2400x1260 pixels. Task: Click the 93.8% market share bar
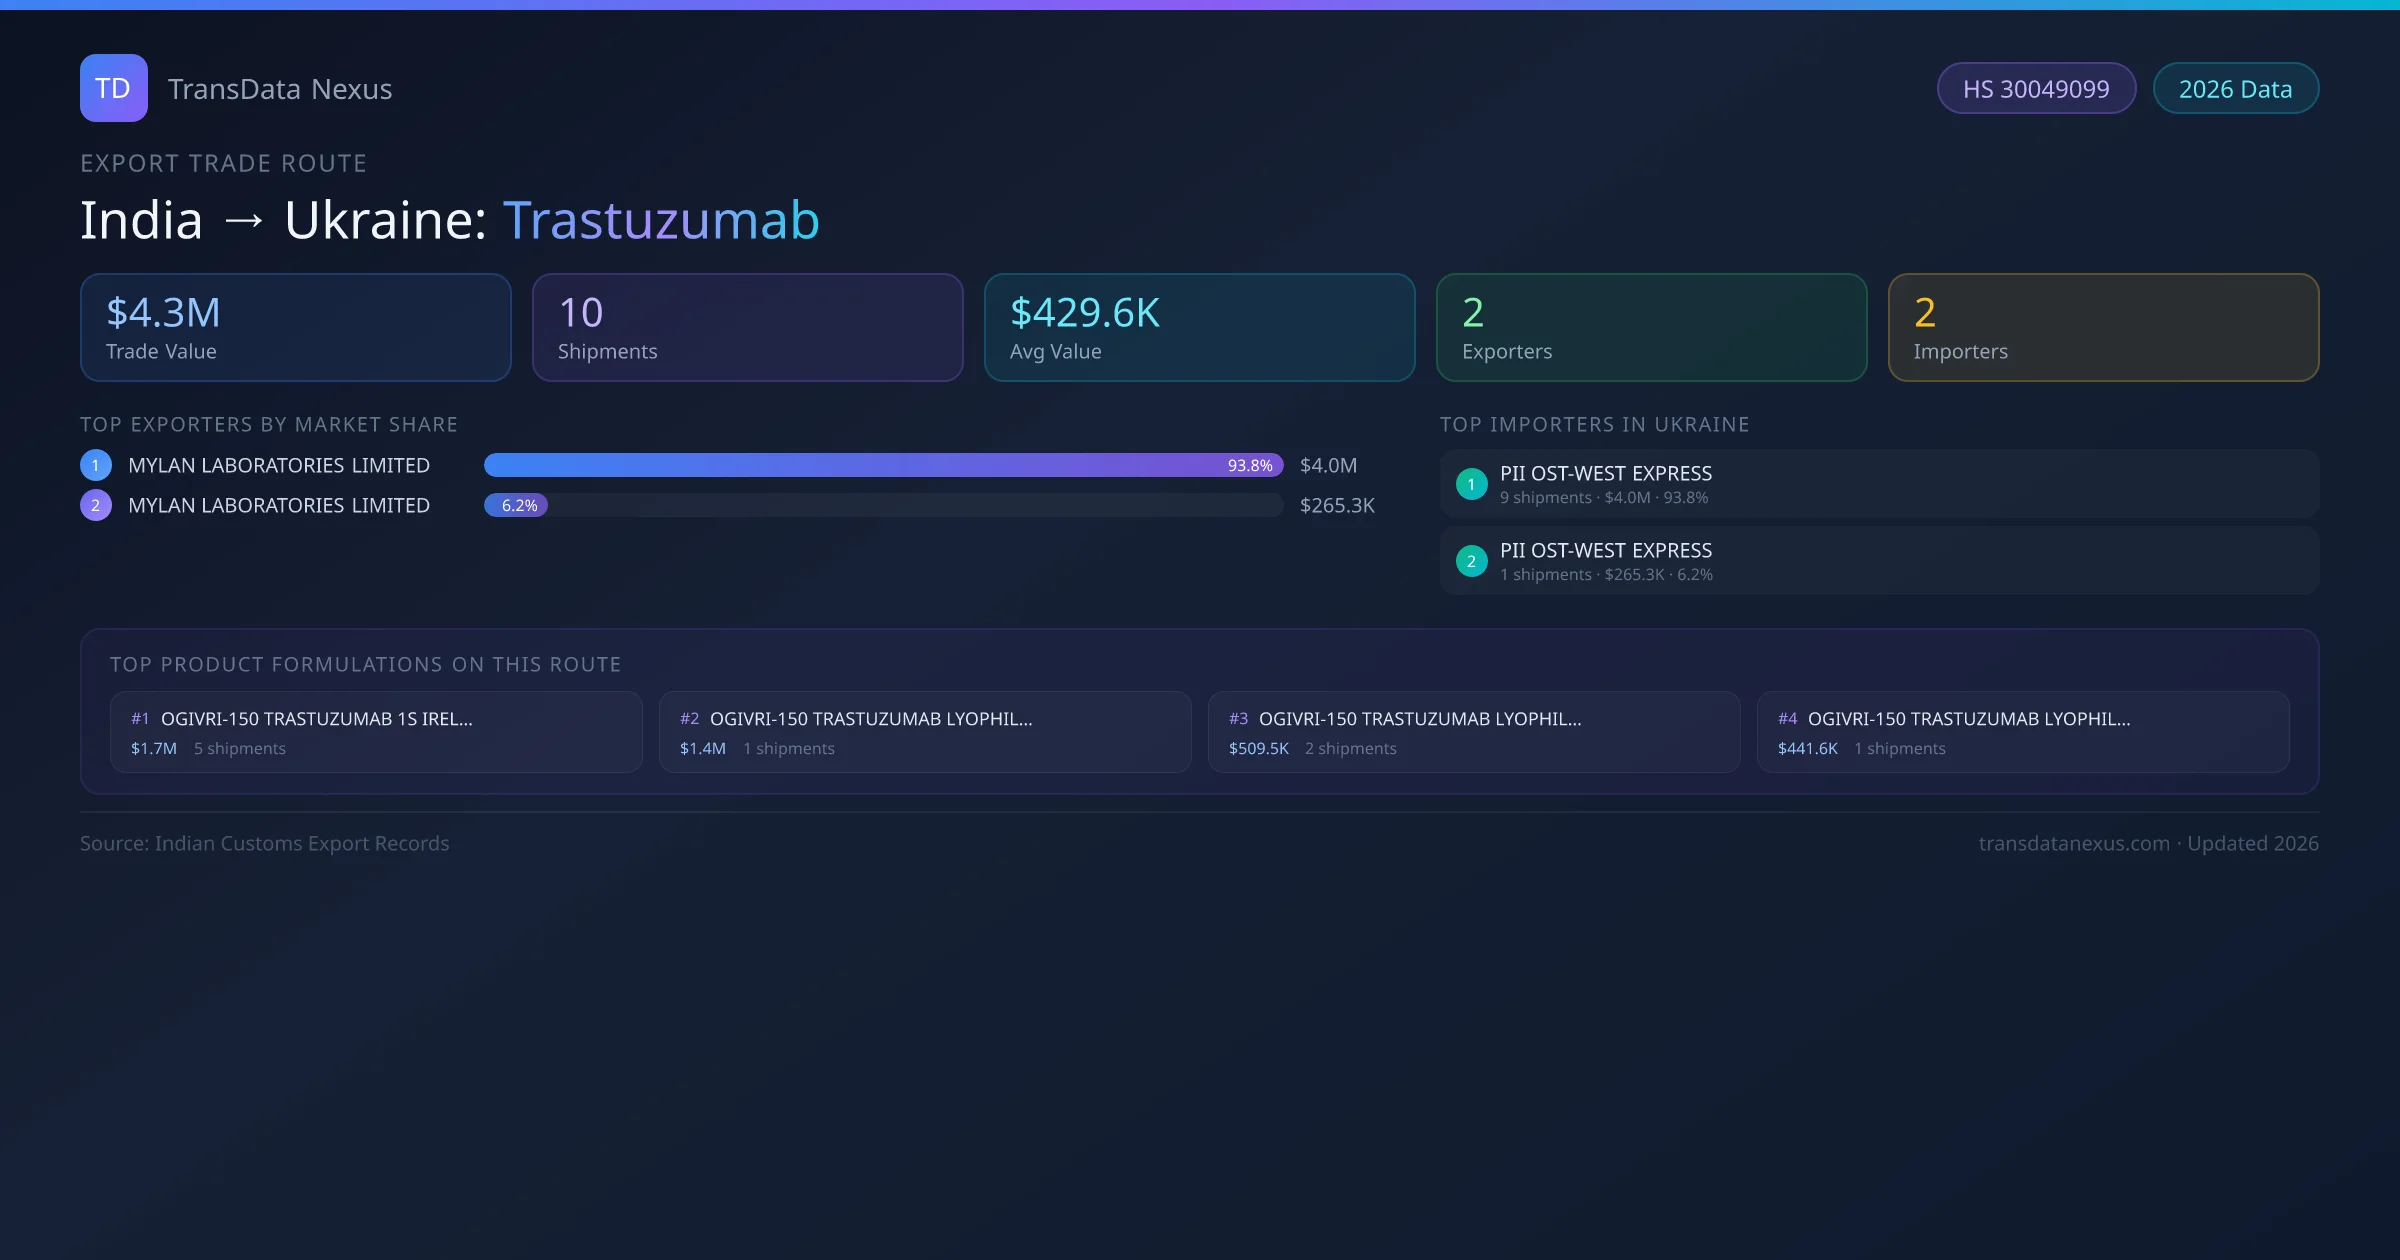point(882,465)
